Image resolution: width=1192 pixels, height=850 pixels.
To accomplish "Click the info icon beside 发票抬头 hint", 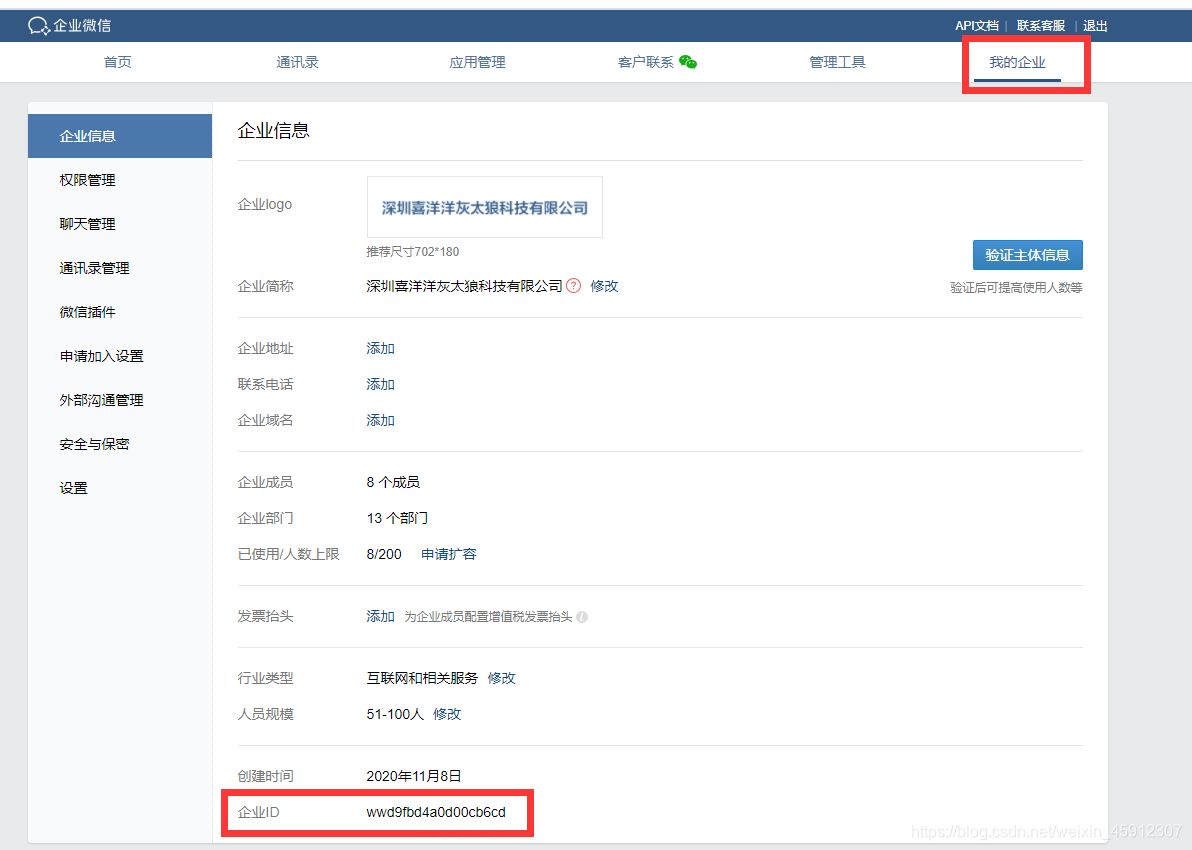I will click(582, 617).
